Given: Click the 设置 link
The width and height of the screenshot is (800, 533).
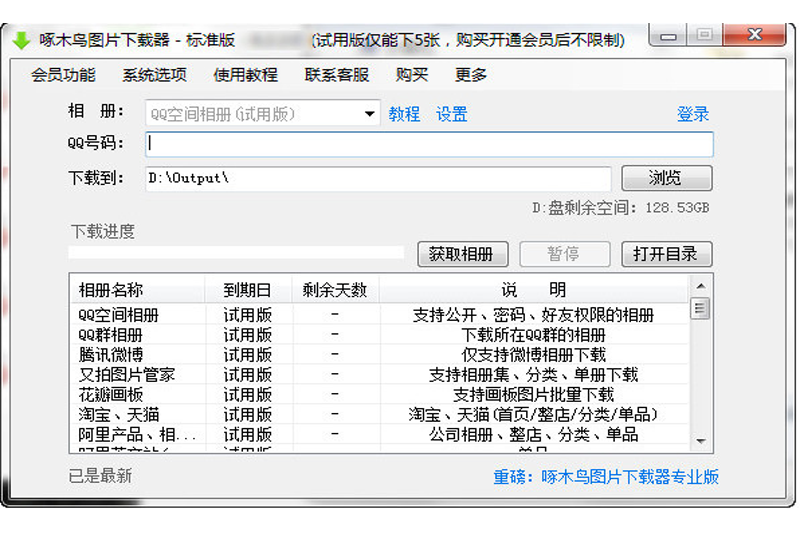Looking at the screenshot, I should click(x=451, y=114).
